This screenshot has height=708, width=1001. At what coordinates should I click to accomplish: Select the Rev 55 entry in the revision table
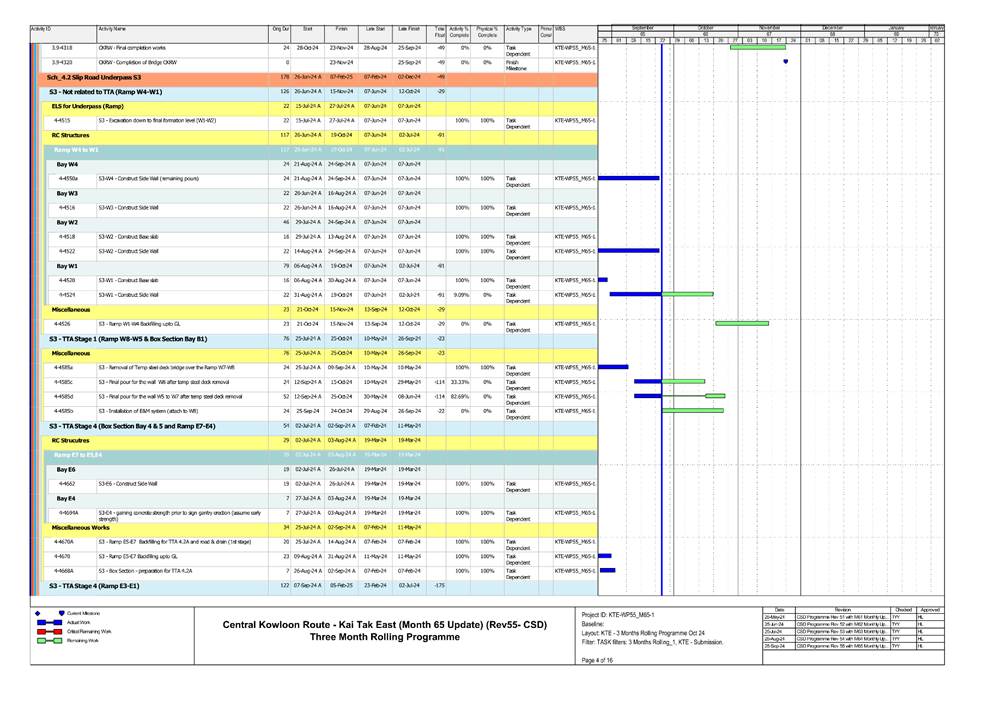click(x=843, y=646)
